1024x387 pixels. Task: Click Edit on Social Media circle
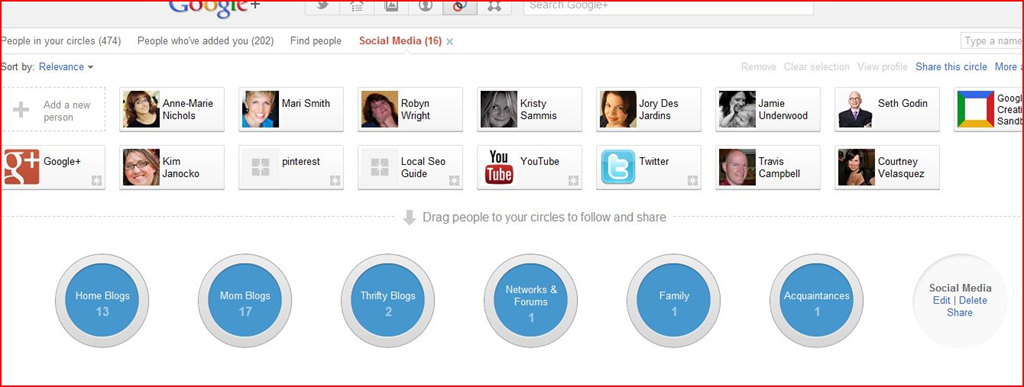pos(941,300)
